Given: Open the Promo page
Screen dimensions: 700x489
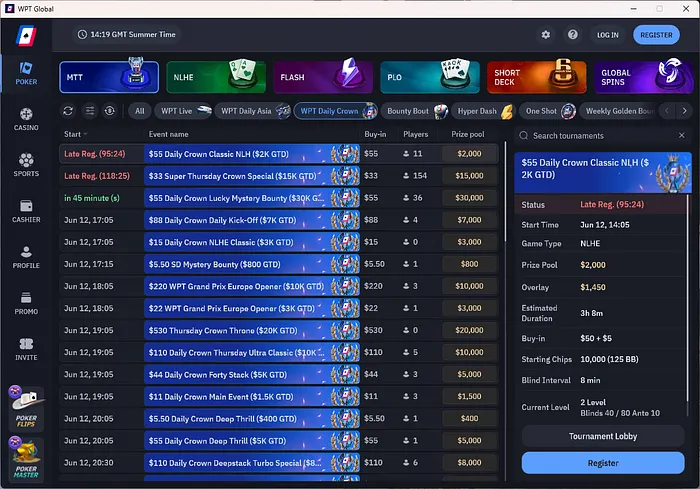Looking at the screenshot, I should 26,304.
